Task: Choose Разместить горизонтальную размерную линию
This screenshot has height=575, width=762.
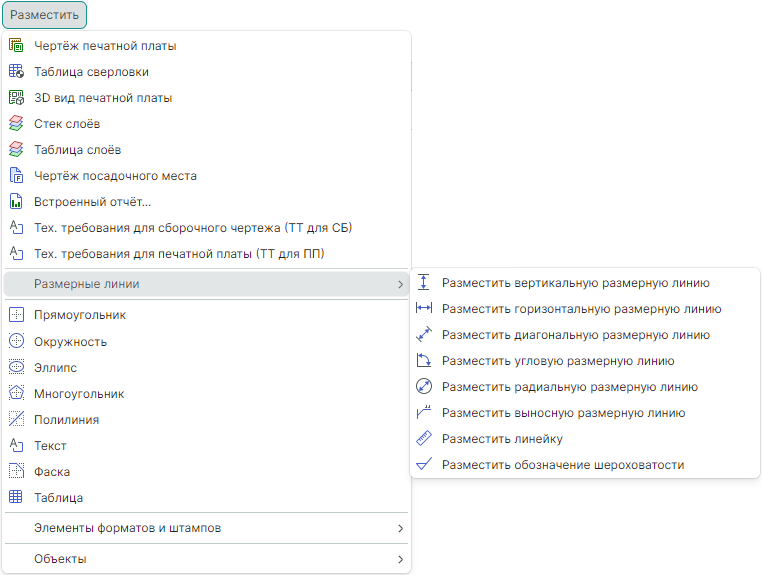Action: coord(581,309)
